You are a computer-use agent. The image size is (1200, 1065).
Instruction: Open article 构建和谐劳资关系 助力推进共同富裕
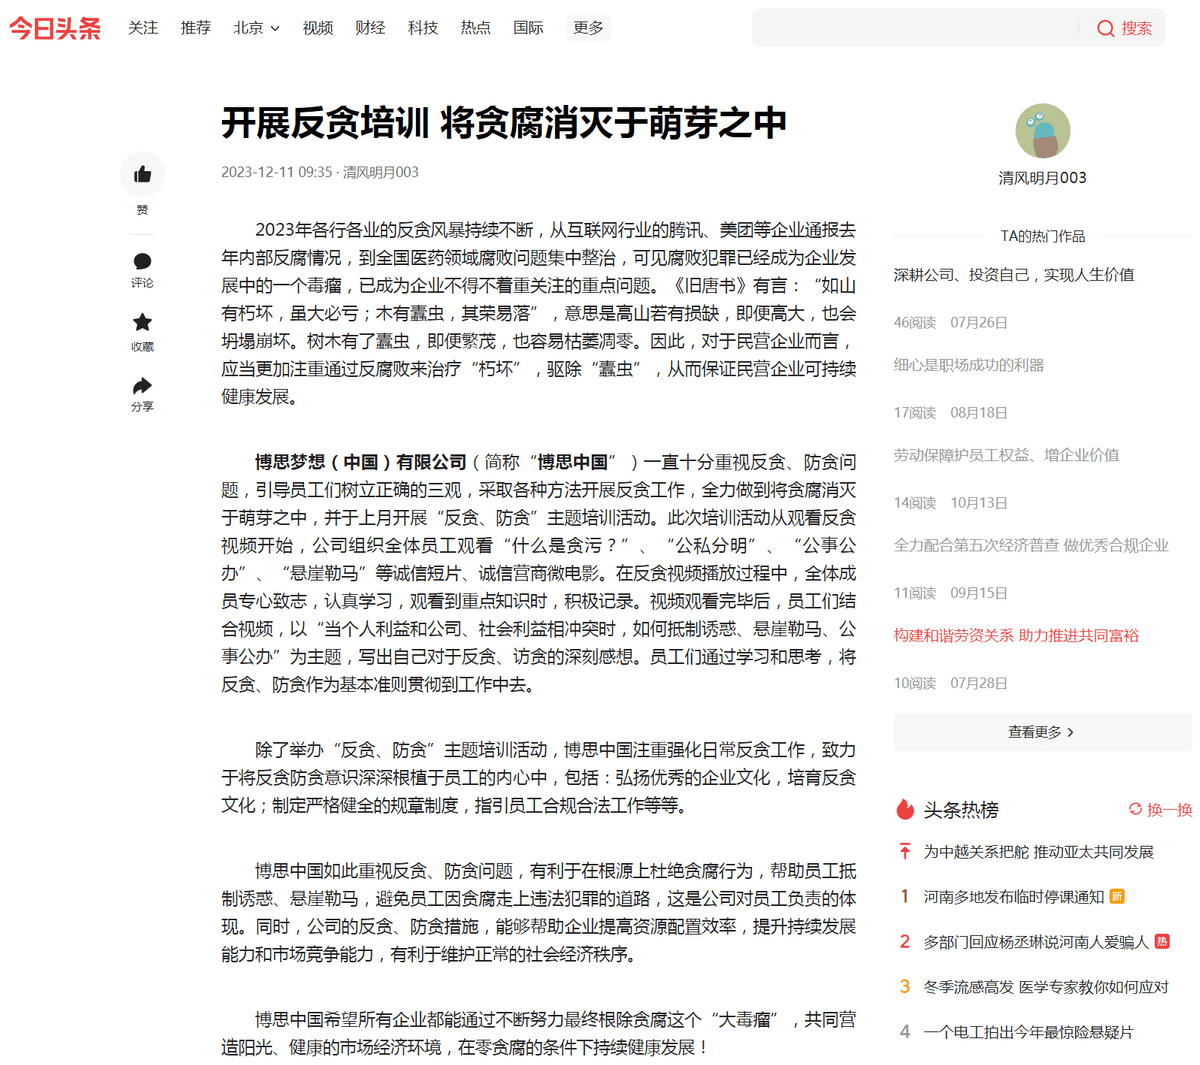tap(1016, 635)
